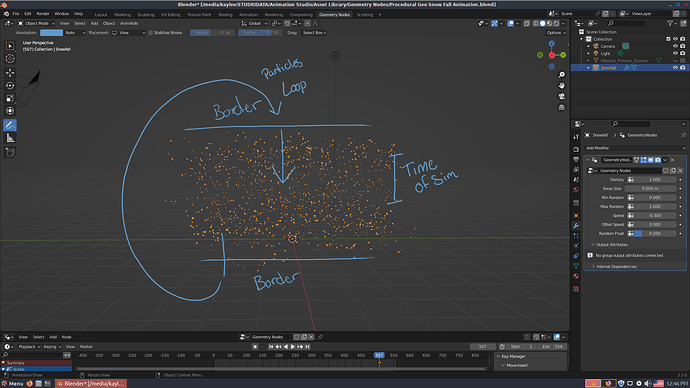
Task: Open the File menu
Action: click(x=16, y=14)
